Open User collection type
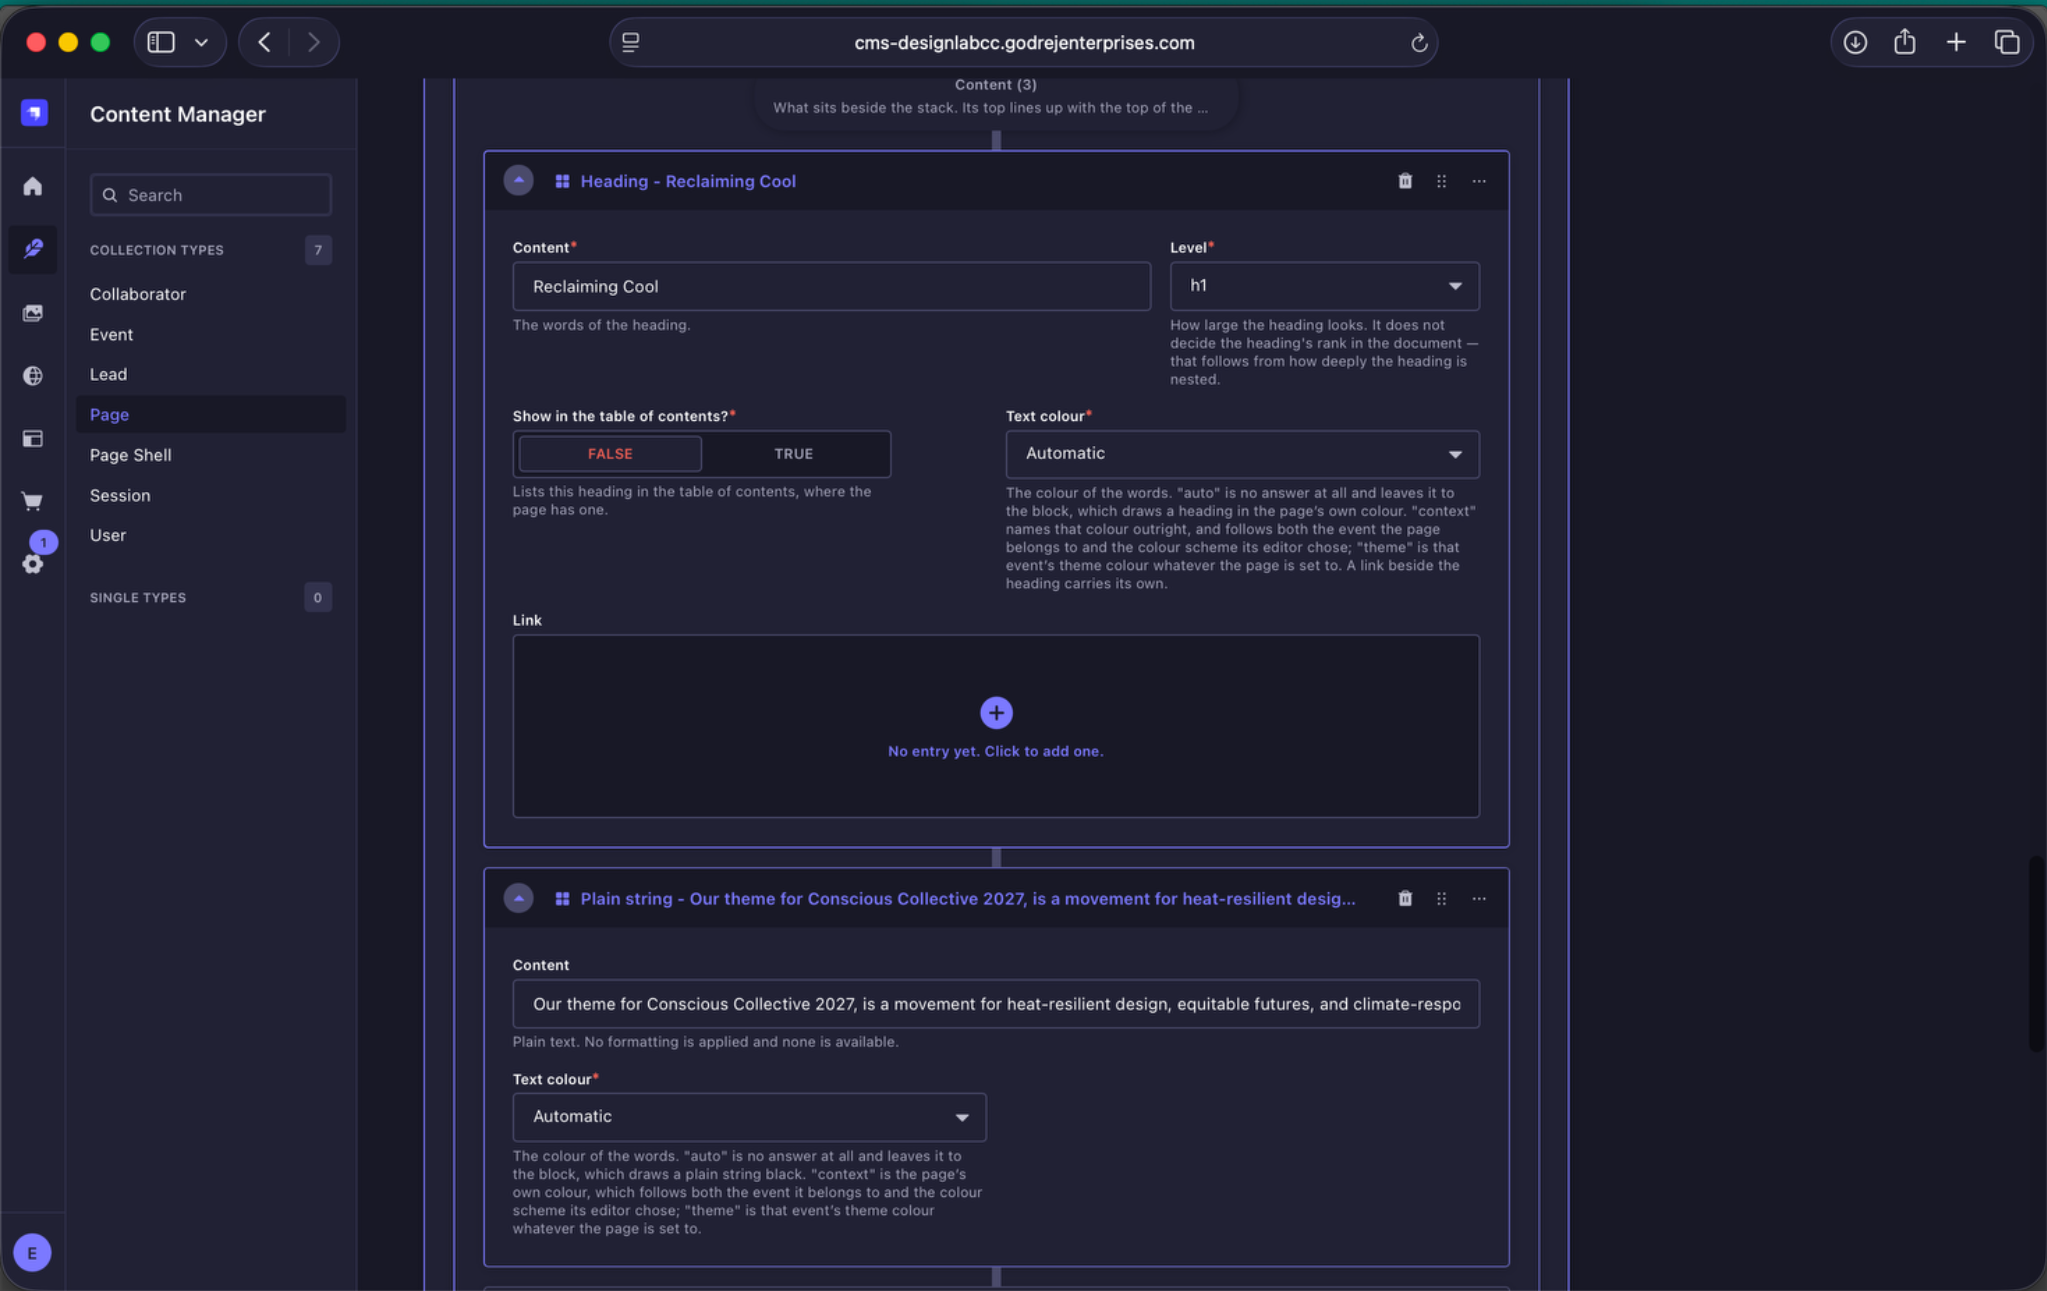 pyautogui.click(x=107, y=535)
